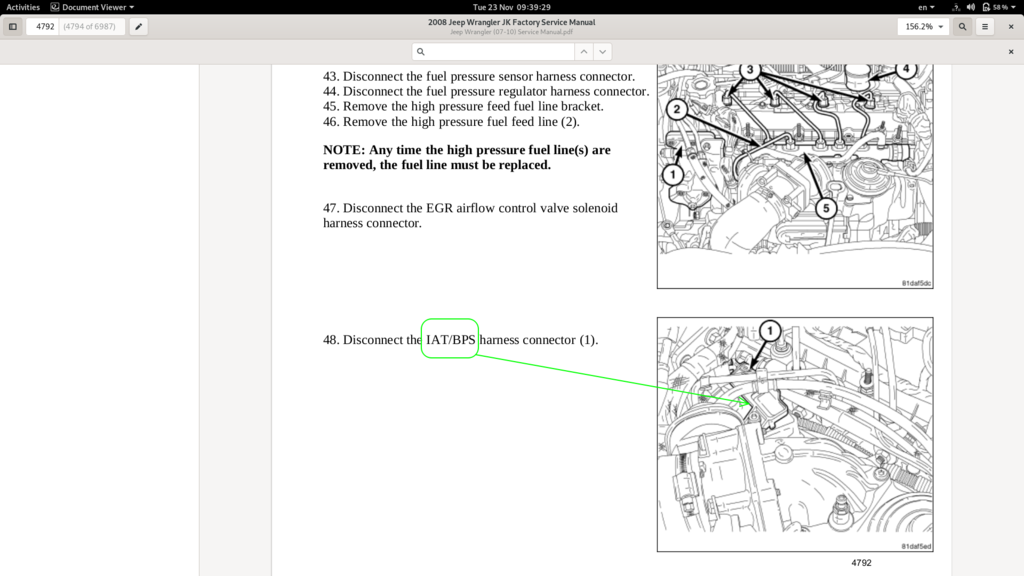Expand search options from the search field arrow
The width and height of the screenshot is (1024, 576).
(423, 52)
